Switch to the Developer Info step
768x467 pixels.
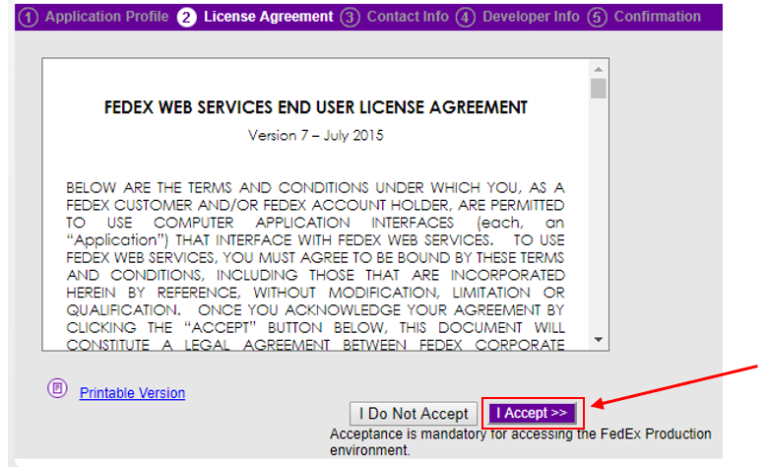(530, 17)
